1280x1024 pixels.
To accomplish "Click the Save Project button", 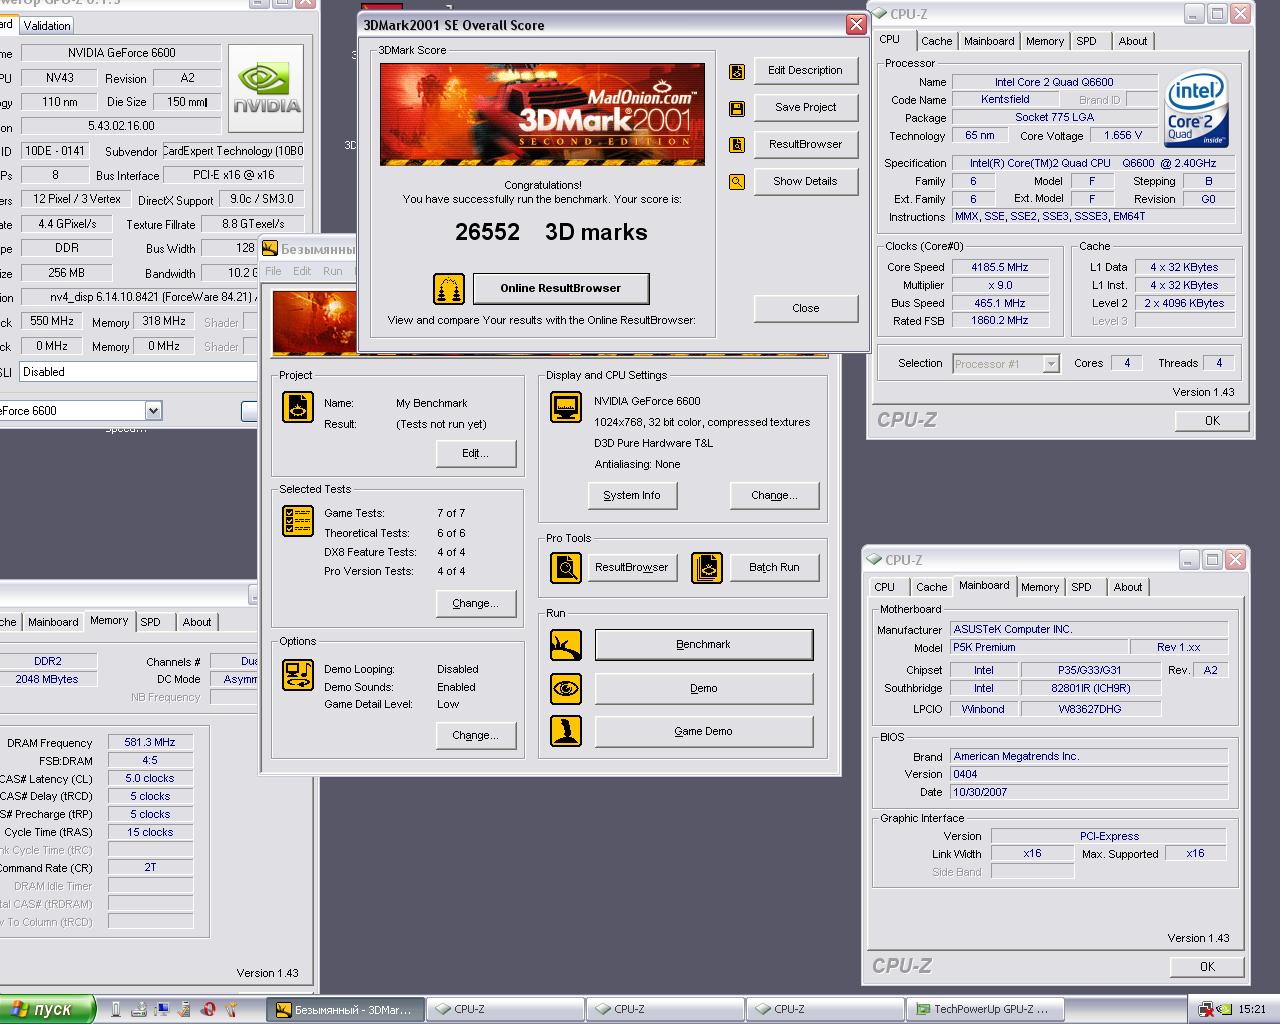I will click(805, 108).
